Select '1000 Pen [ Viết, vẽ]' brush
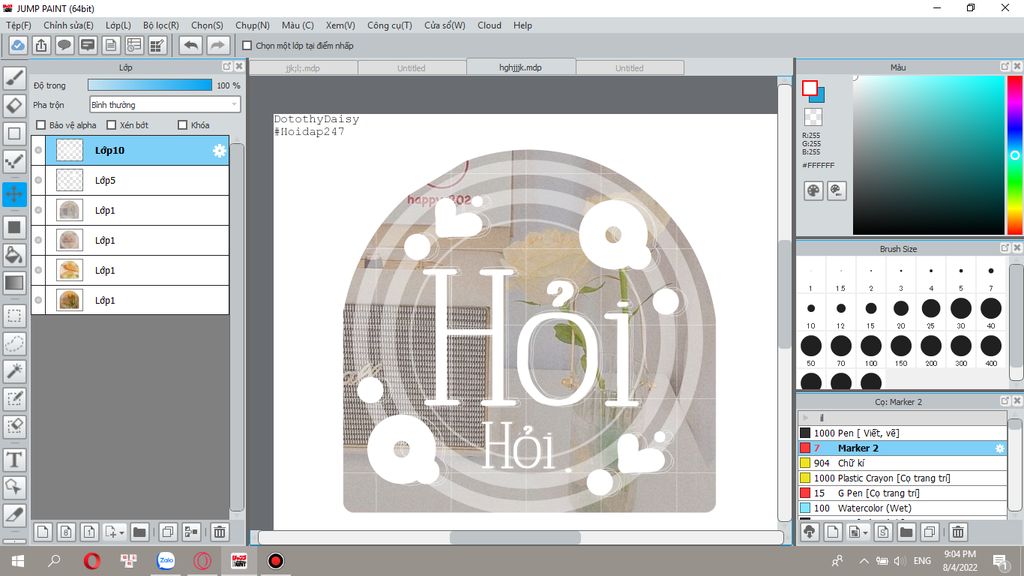1024x576 pixels. point(902,433)
